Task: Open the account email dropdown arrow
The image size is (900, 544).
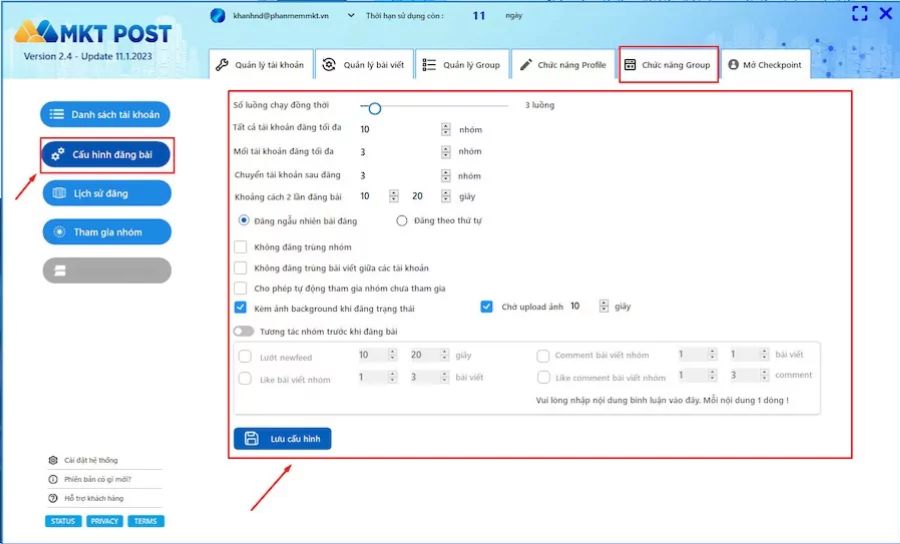Action: [351, 16]
